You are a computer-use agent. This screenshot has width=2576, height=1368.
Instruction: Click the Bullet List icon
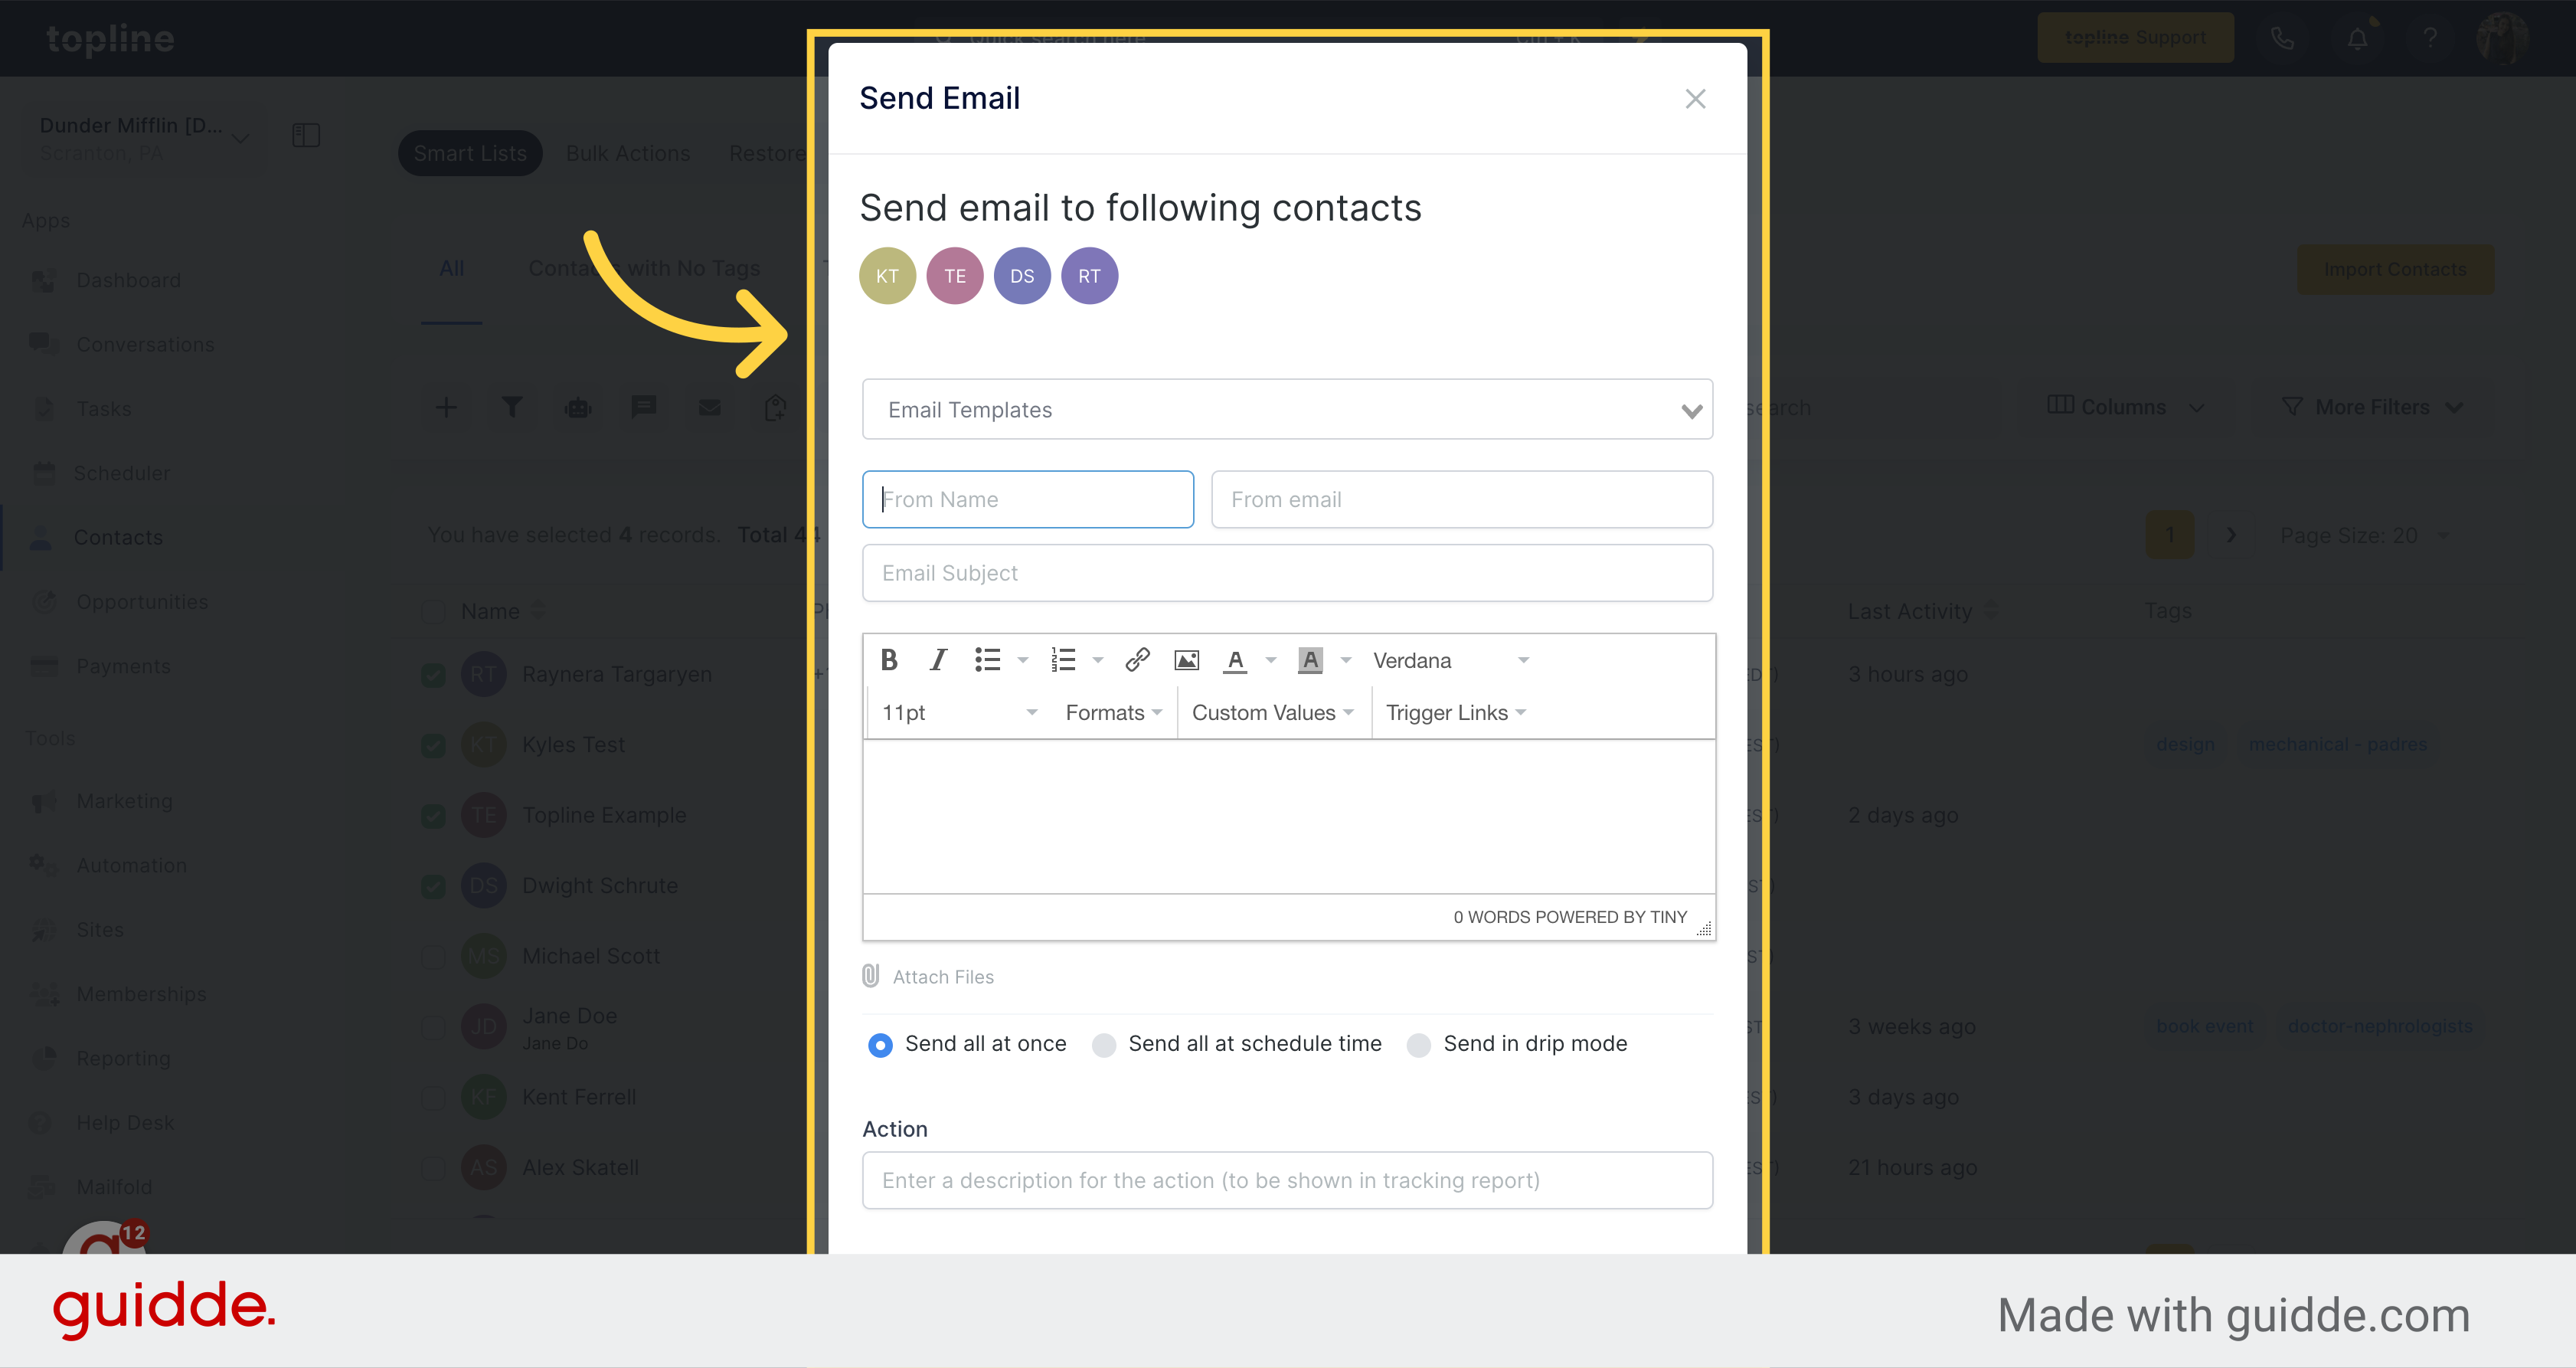pos(988,659)
